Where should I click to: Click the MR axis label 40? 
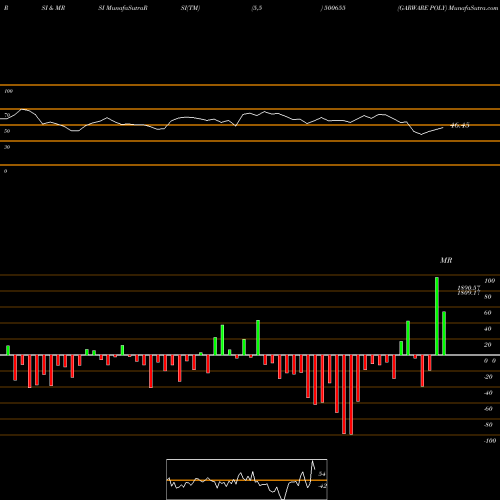(x=488, y=329)
